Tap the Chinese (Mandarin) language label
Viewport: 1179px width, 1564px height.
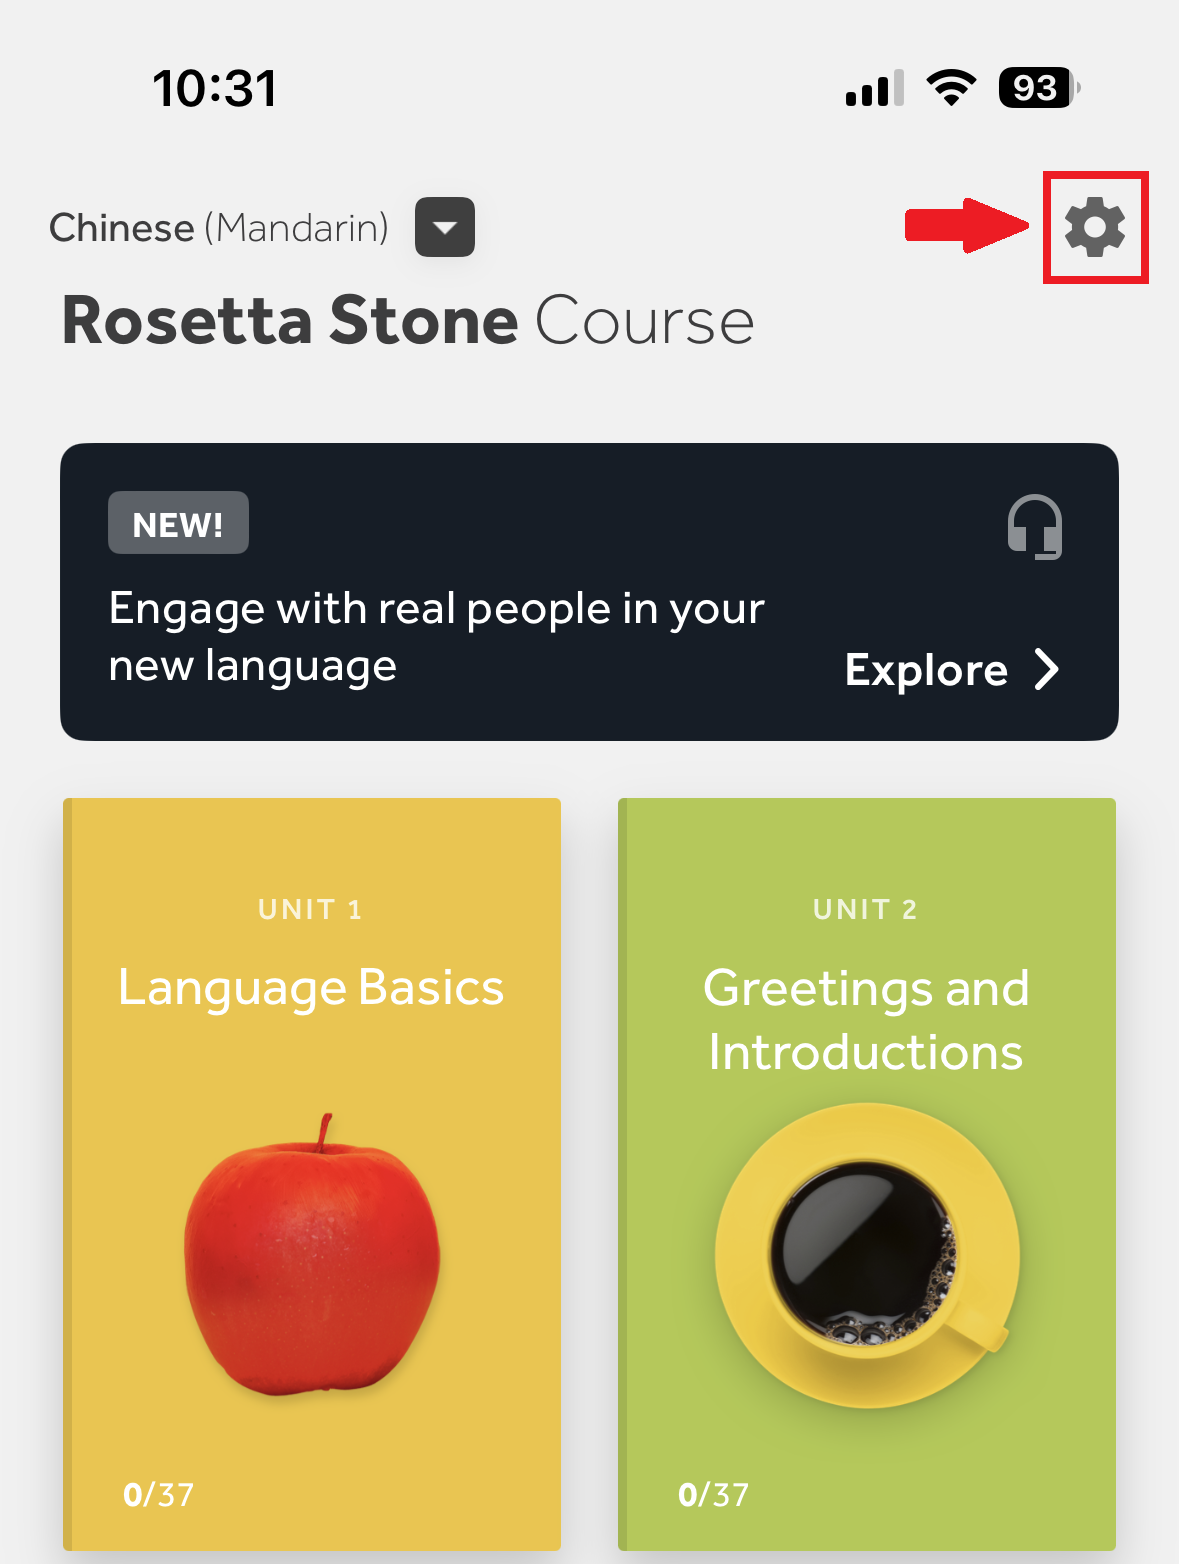[x=219, y=228]
